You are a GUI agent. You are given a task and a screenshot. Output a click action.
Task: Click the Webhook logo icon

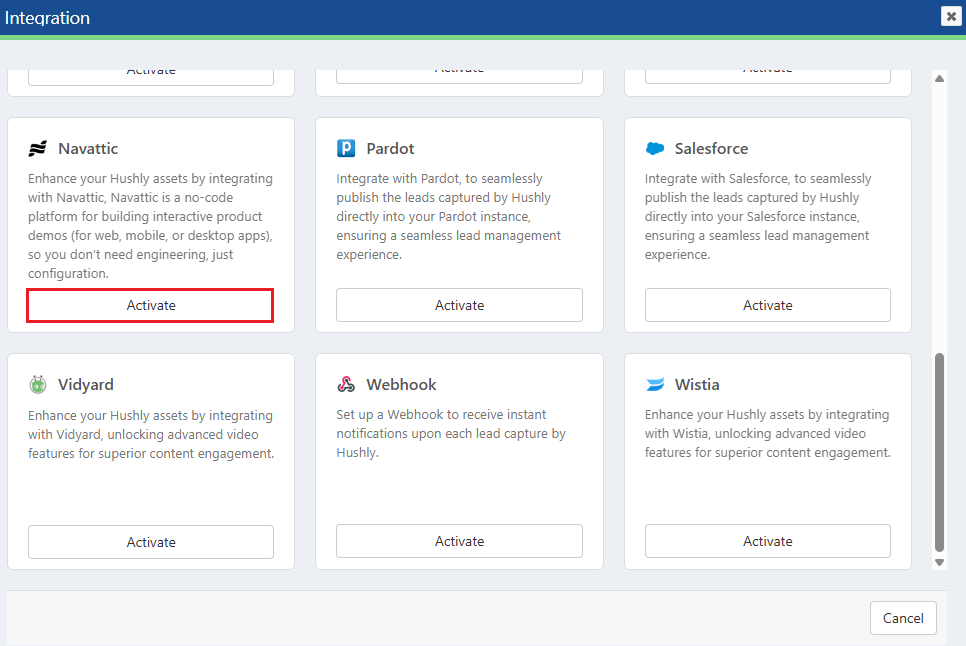pos(346,384)
